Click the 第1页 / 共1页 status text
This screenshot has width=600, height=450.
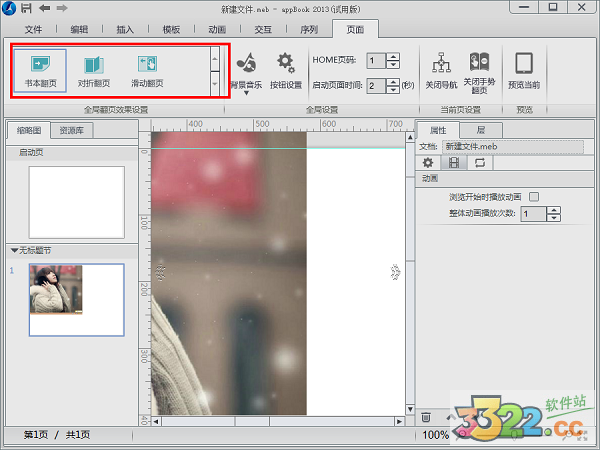57,435
